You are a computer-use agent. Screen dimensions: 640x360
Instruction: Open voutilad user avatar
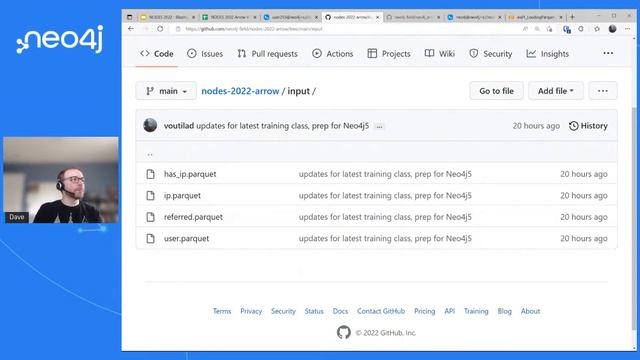[x=150, y=125]
